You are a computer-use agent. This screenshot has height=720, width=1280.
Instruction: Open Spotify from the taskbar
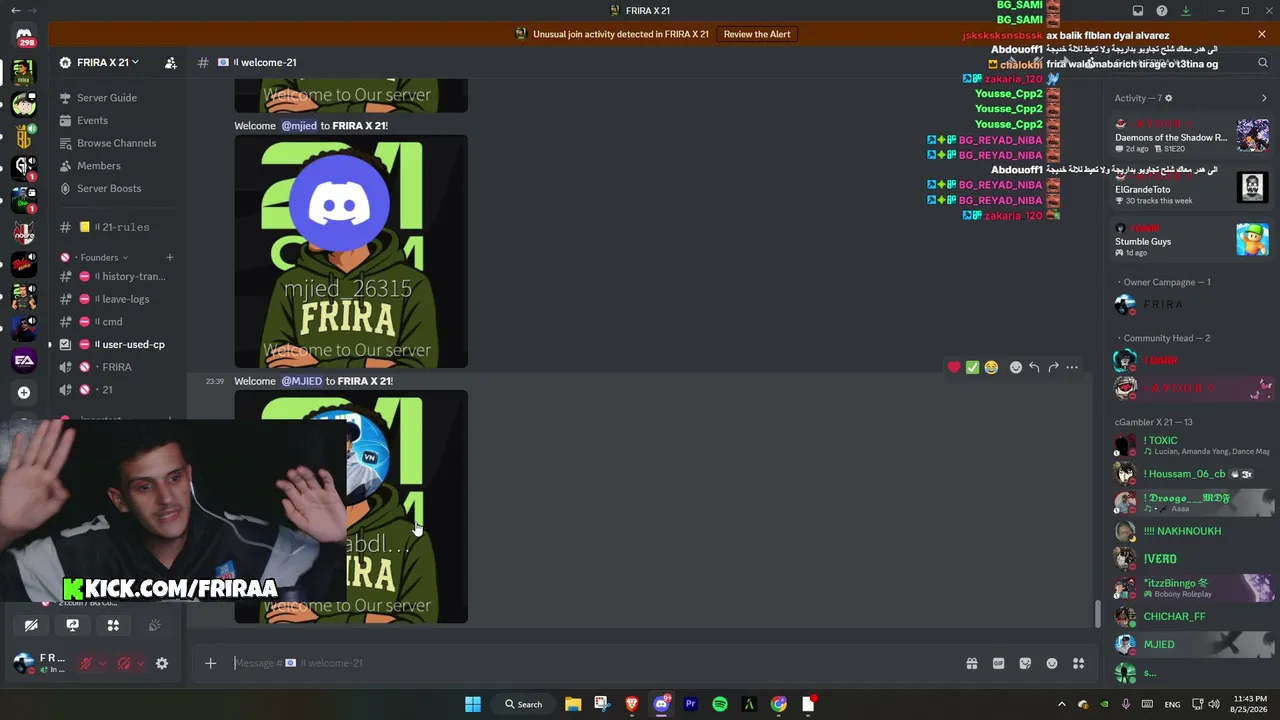pyautogui.click(x=720, y=704)
